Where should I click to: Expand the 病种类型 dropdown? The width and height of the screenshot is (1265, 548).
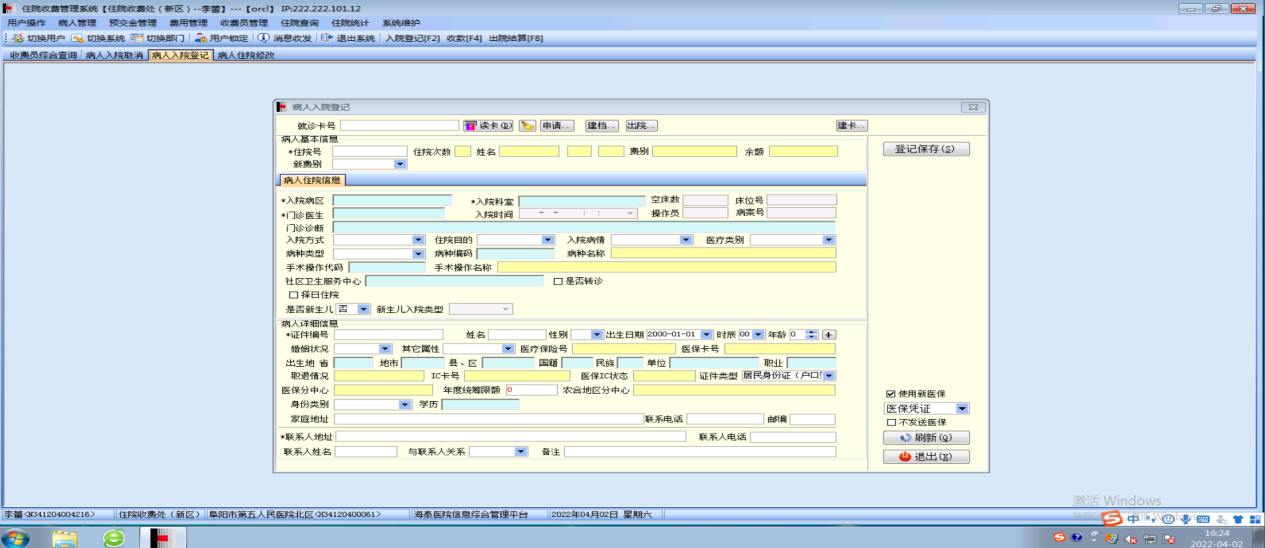point(418,254)
